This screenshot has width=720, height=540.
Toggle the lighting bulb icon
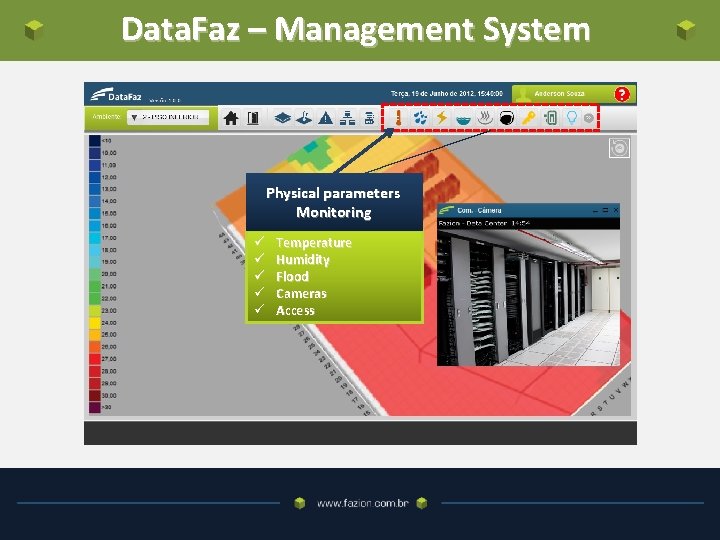(x=572, y=118)
